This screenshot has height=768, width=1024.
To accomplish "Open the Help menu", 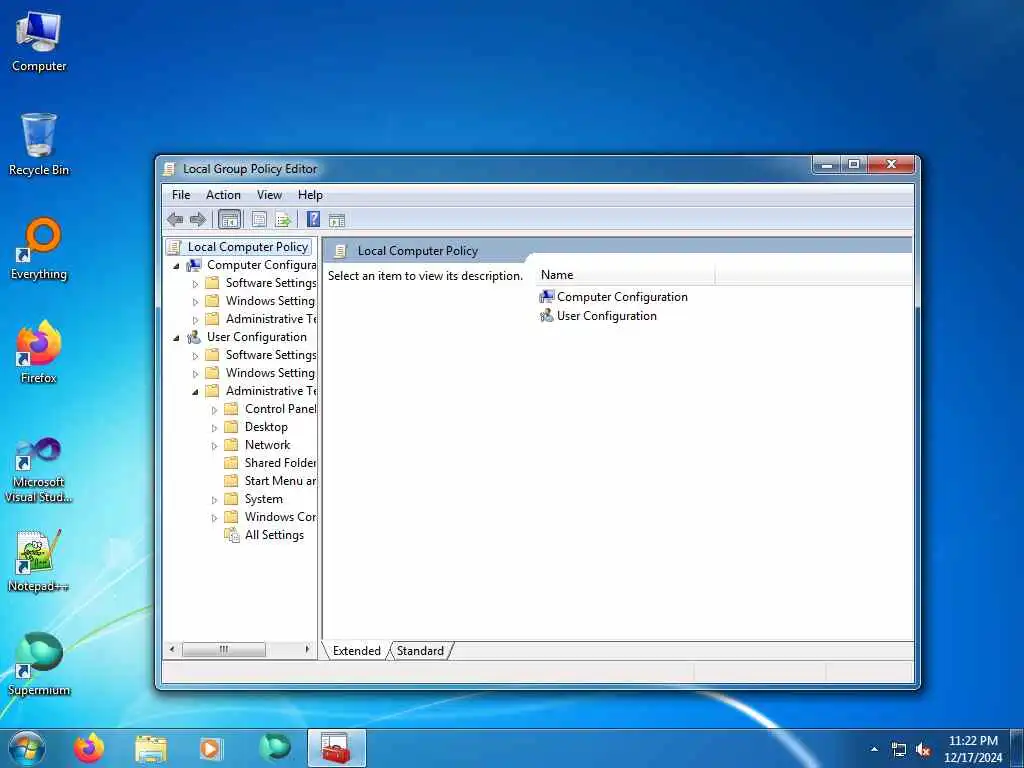I will pos(310,195).
